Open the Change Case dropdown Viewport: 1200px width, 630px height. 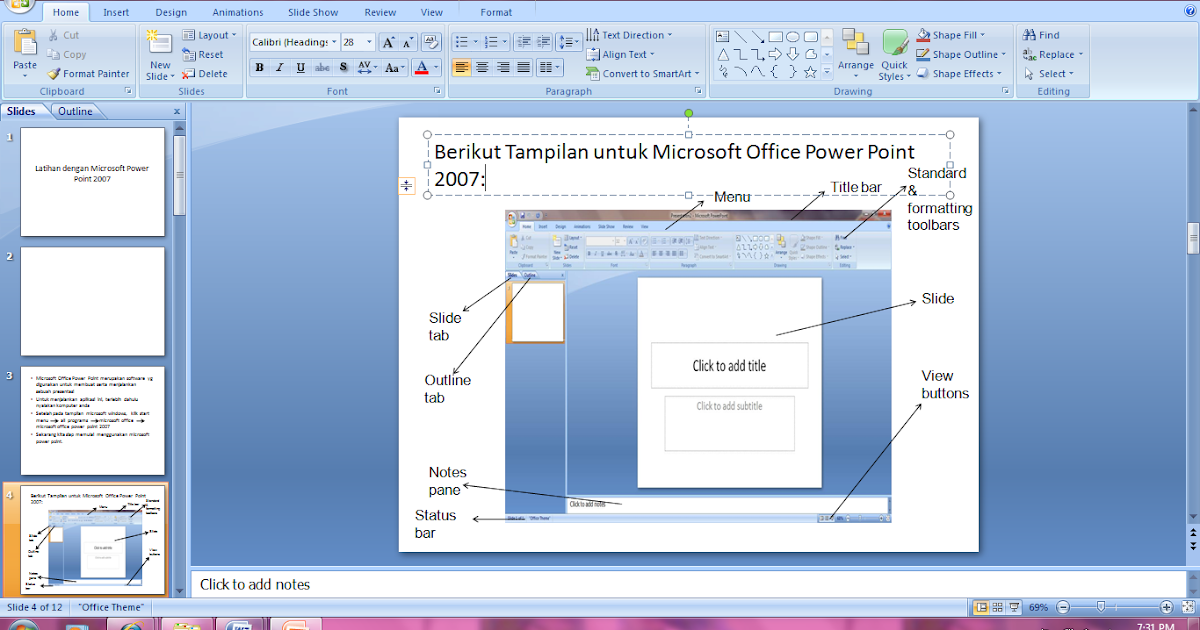pyautogui.click(x=395, y=68)
